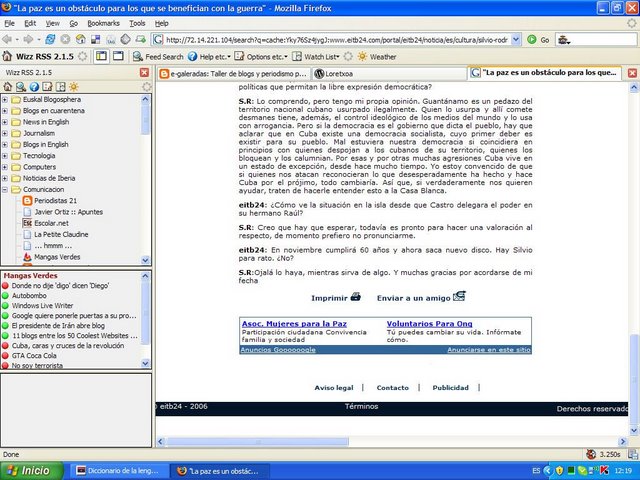
Task: Open the Options etc. dropdown
Action: pos(261,57)
